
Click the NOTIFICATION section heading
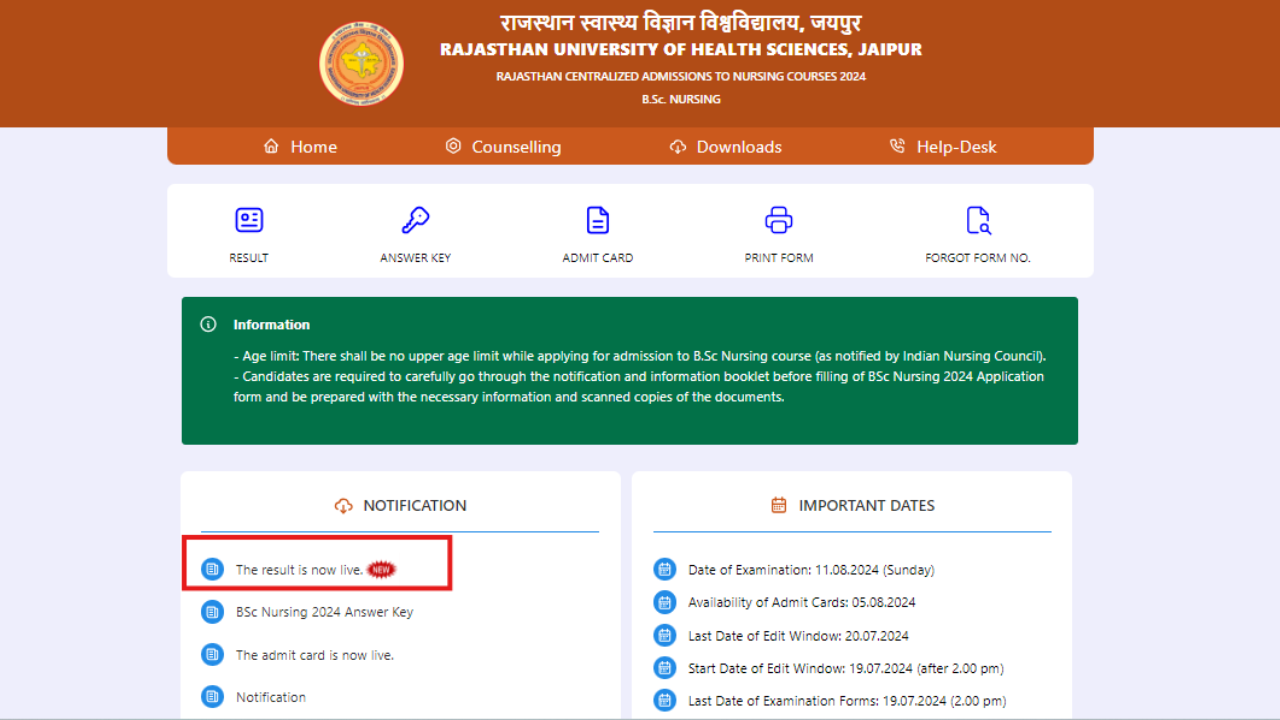(x=415, y=506)
